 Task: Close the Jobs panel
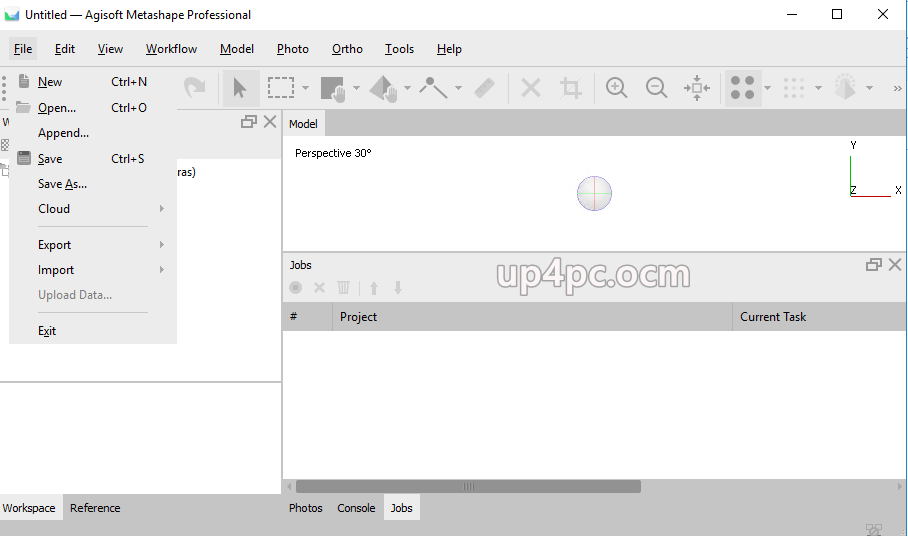coord(895,265)
